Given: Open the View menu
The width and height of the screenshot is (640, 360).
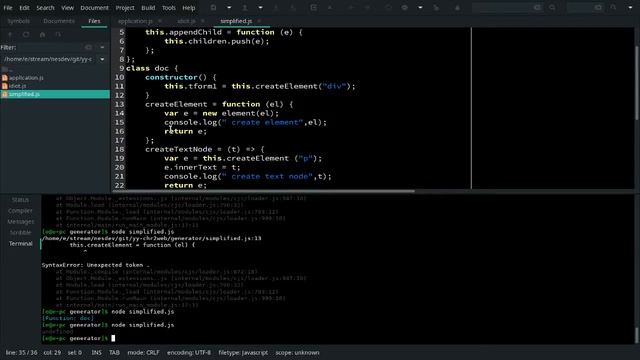Looking at the screenshot, I should click(68, 8).
